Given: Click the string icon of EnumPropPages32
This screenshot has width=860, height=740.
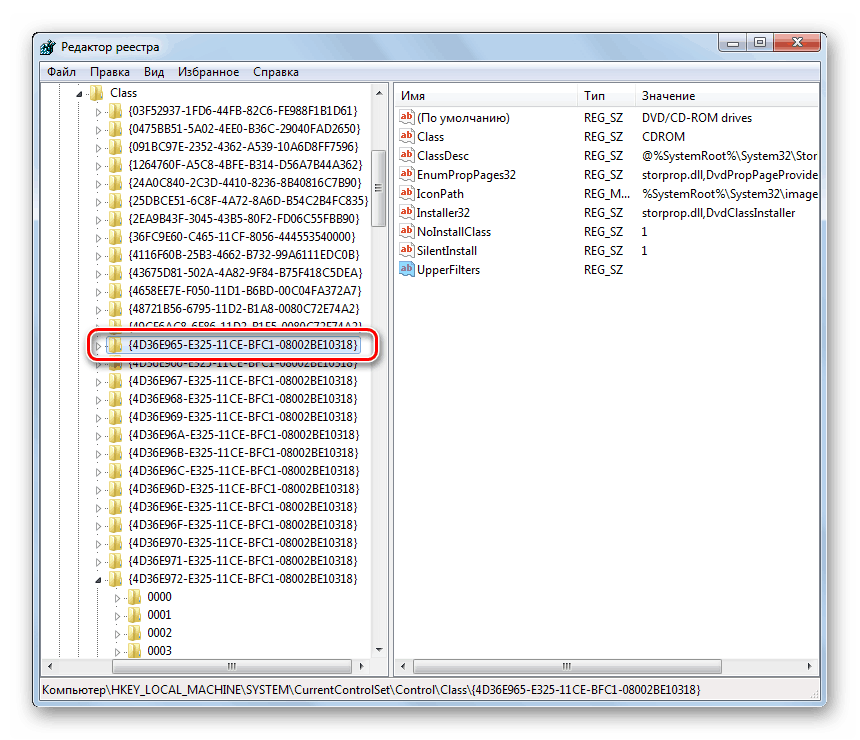Looking at the screenshot, I should tap(406, 174).
